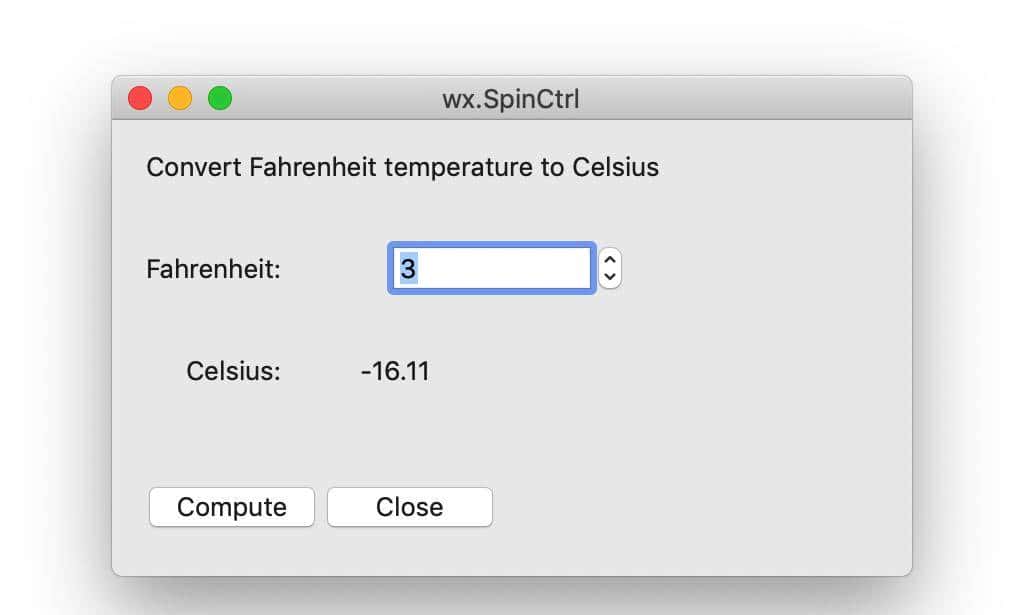Click the Convert Fahrenheit temperature to Celsius heading
Viewport: 1024px width, 615px height.
[402, 167]
